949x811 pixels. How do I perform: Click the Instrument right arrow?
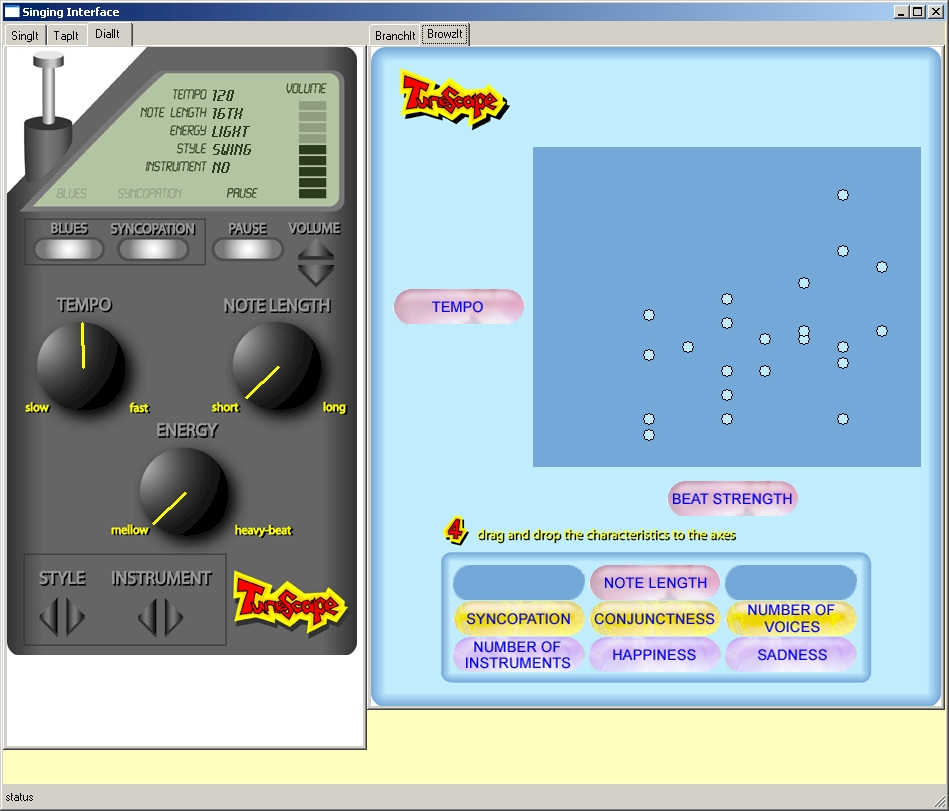coord(173,617)
